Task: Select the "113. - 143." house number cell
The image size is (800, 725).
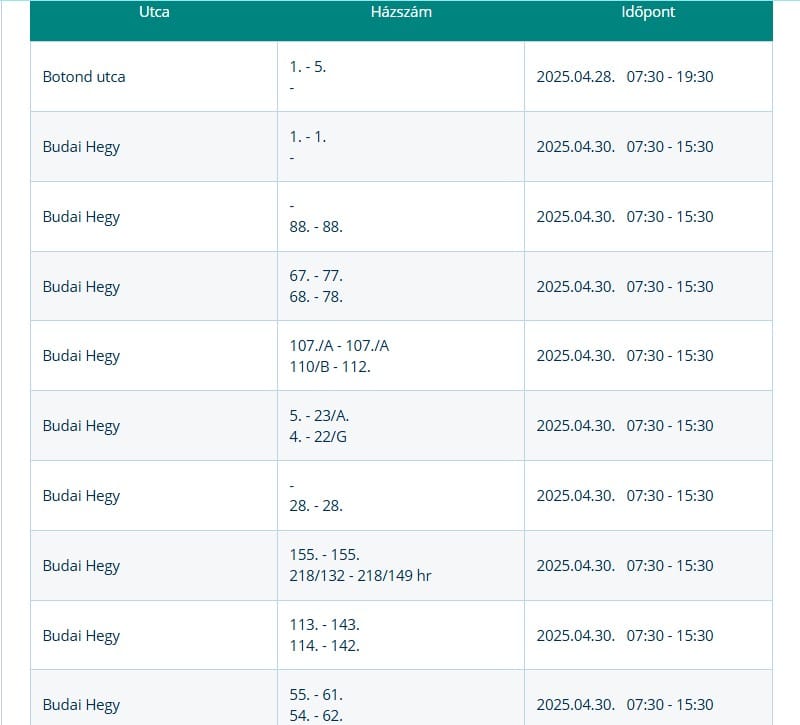Action: 324,626
